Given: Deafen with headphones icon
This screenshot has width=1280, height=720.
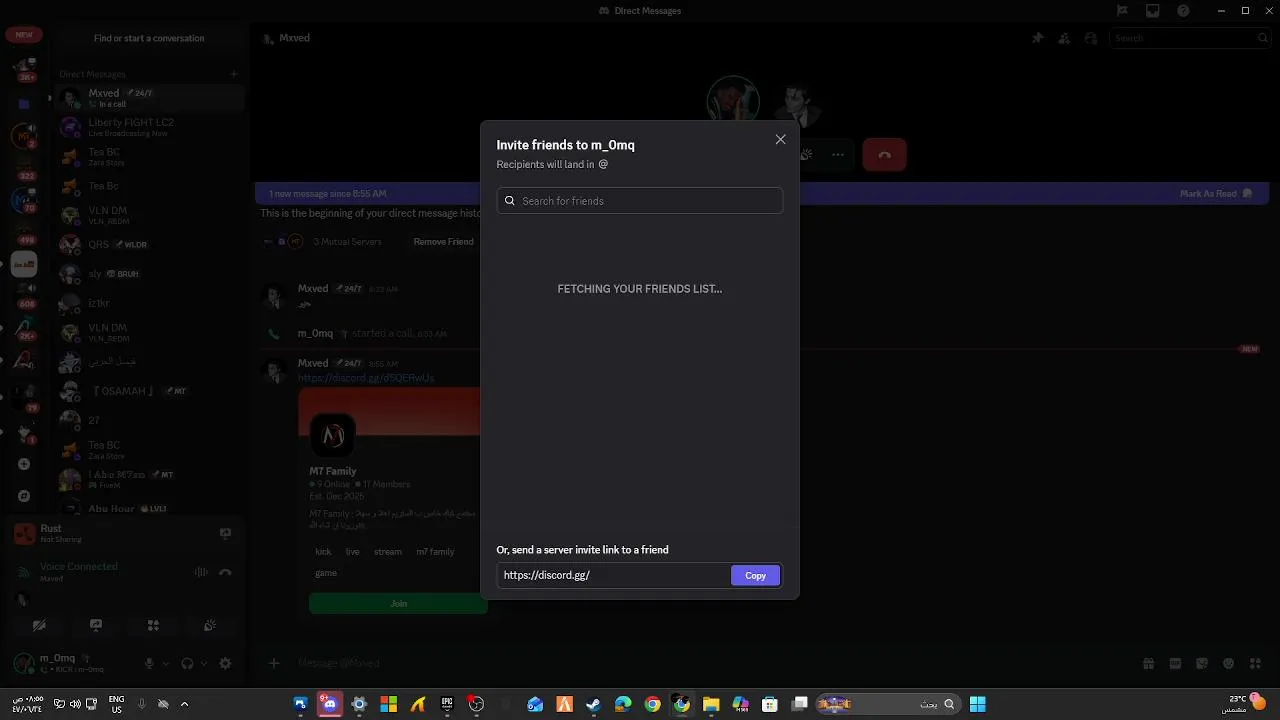Looking at the screenshot, I should pyautogui.click(x=187, y=663).
